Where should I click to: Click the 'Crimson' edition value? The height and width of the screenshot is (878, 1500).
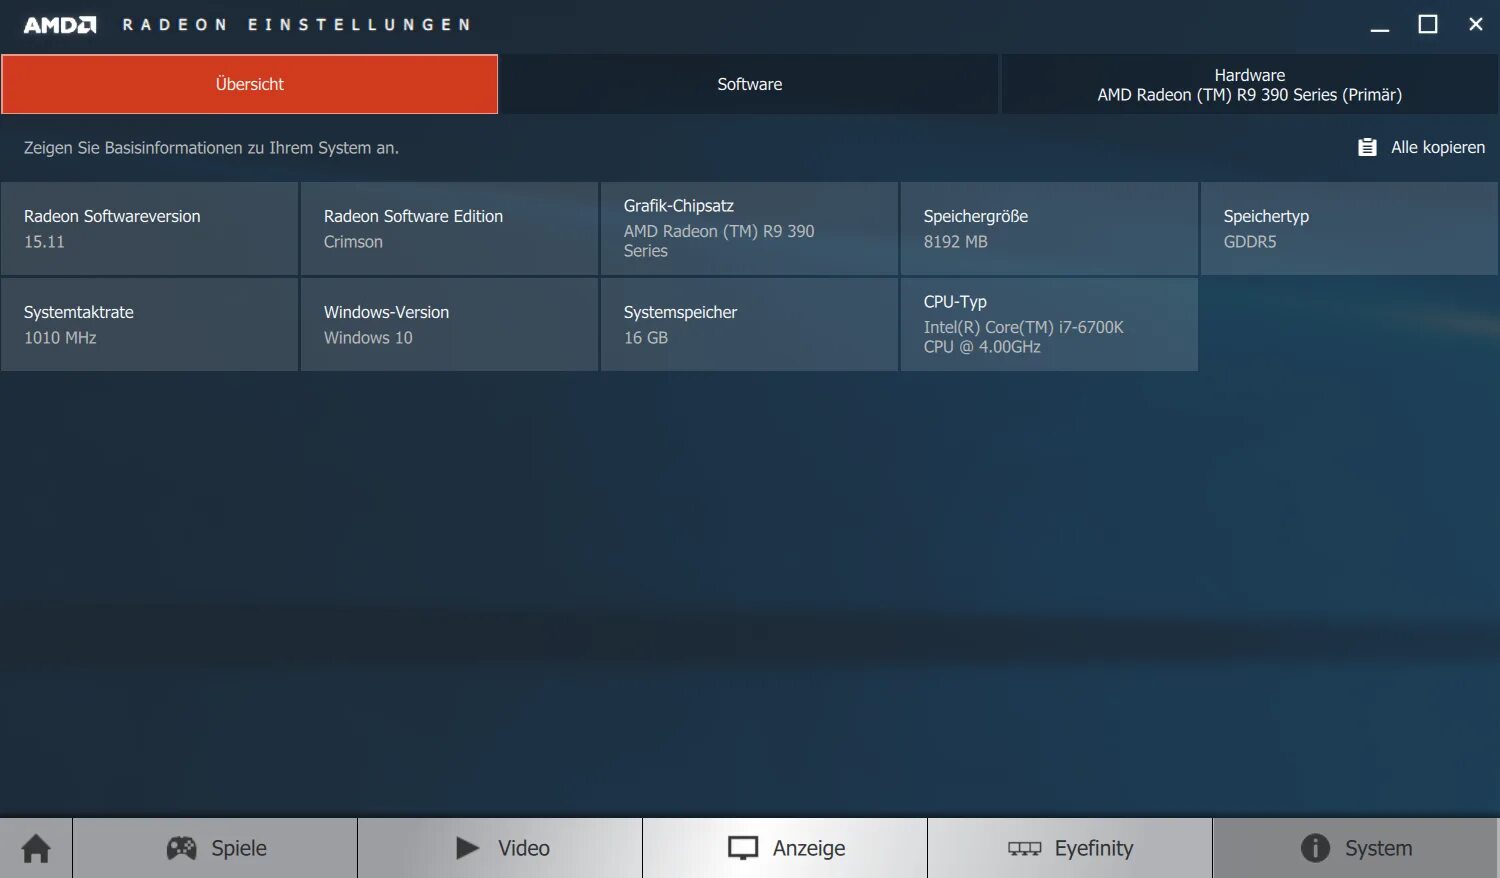pos(353,242)
